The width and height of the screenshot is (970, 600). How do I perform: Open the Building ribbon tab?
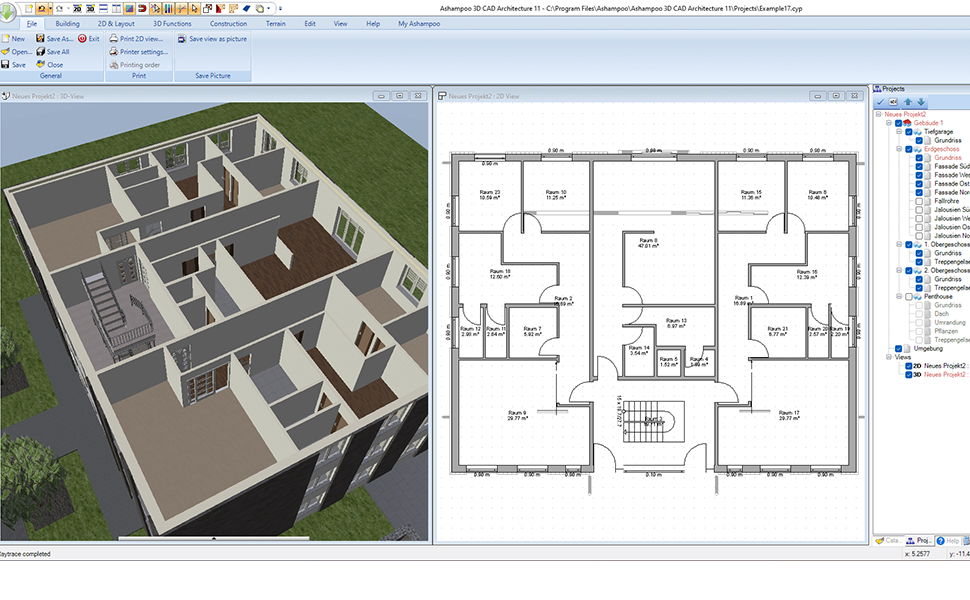(68, 23)
